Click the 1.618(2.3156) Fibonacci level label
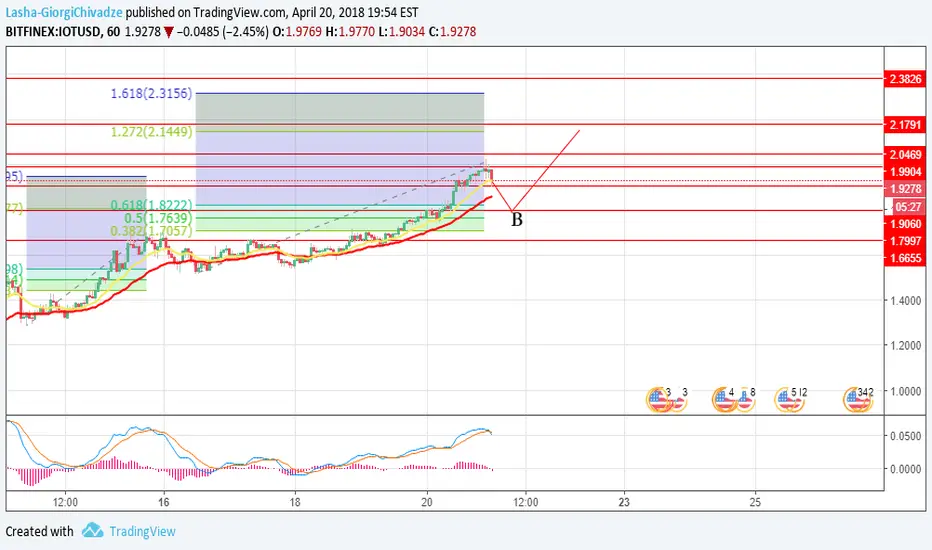 pos(152,93)
